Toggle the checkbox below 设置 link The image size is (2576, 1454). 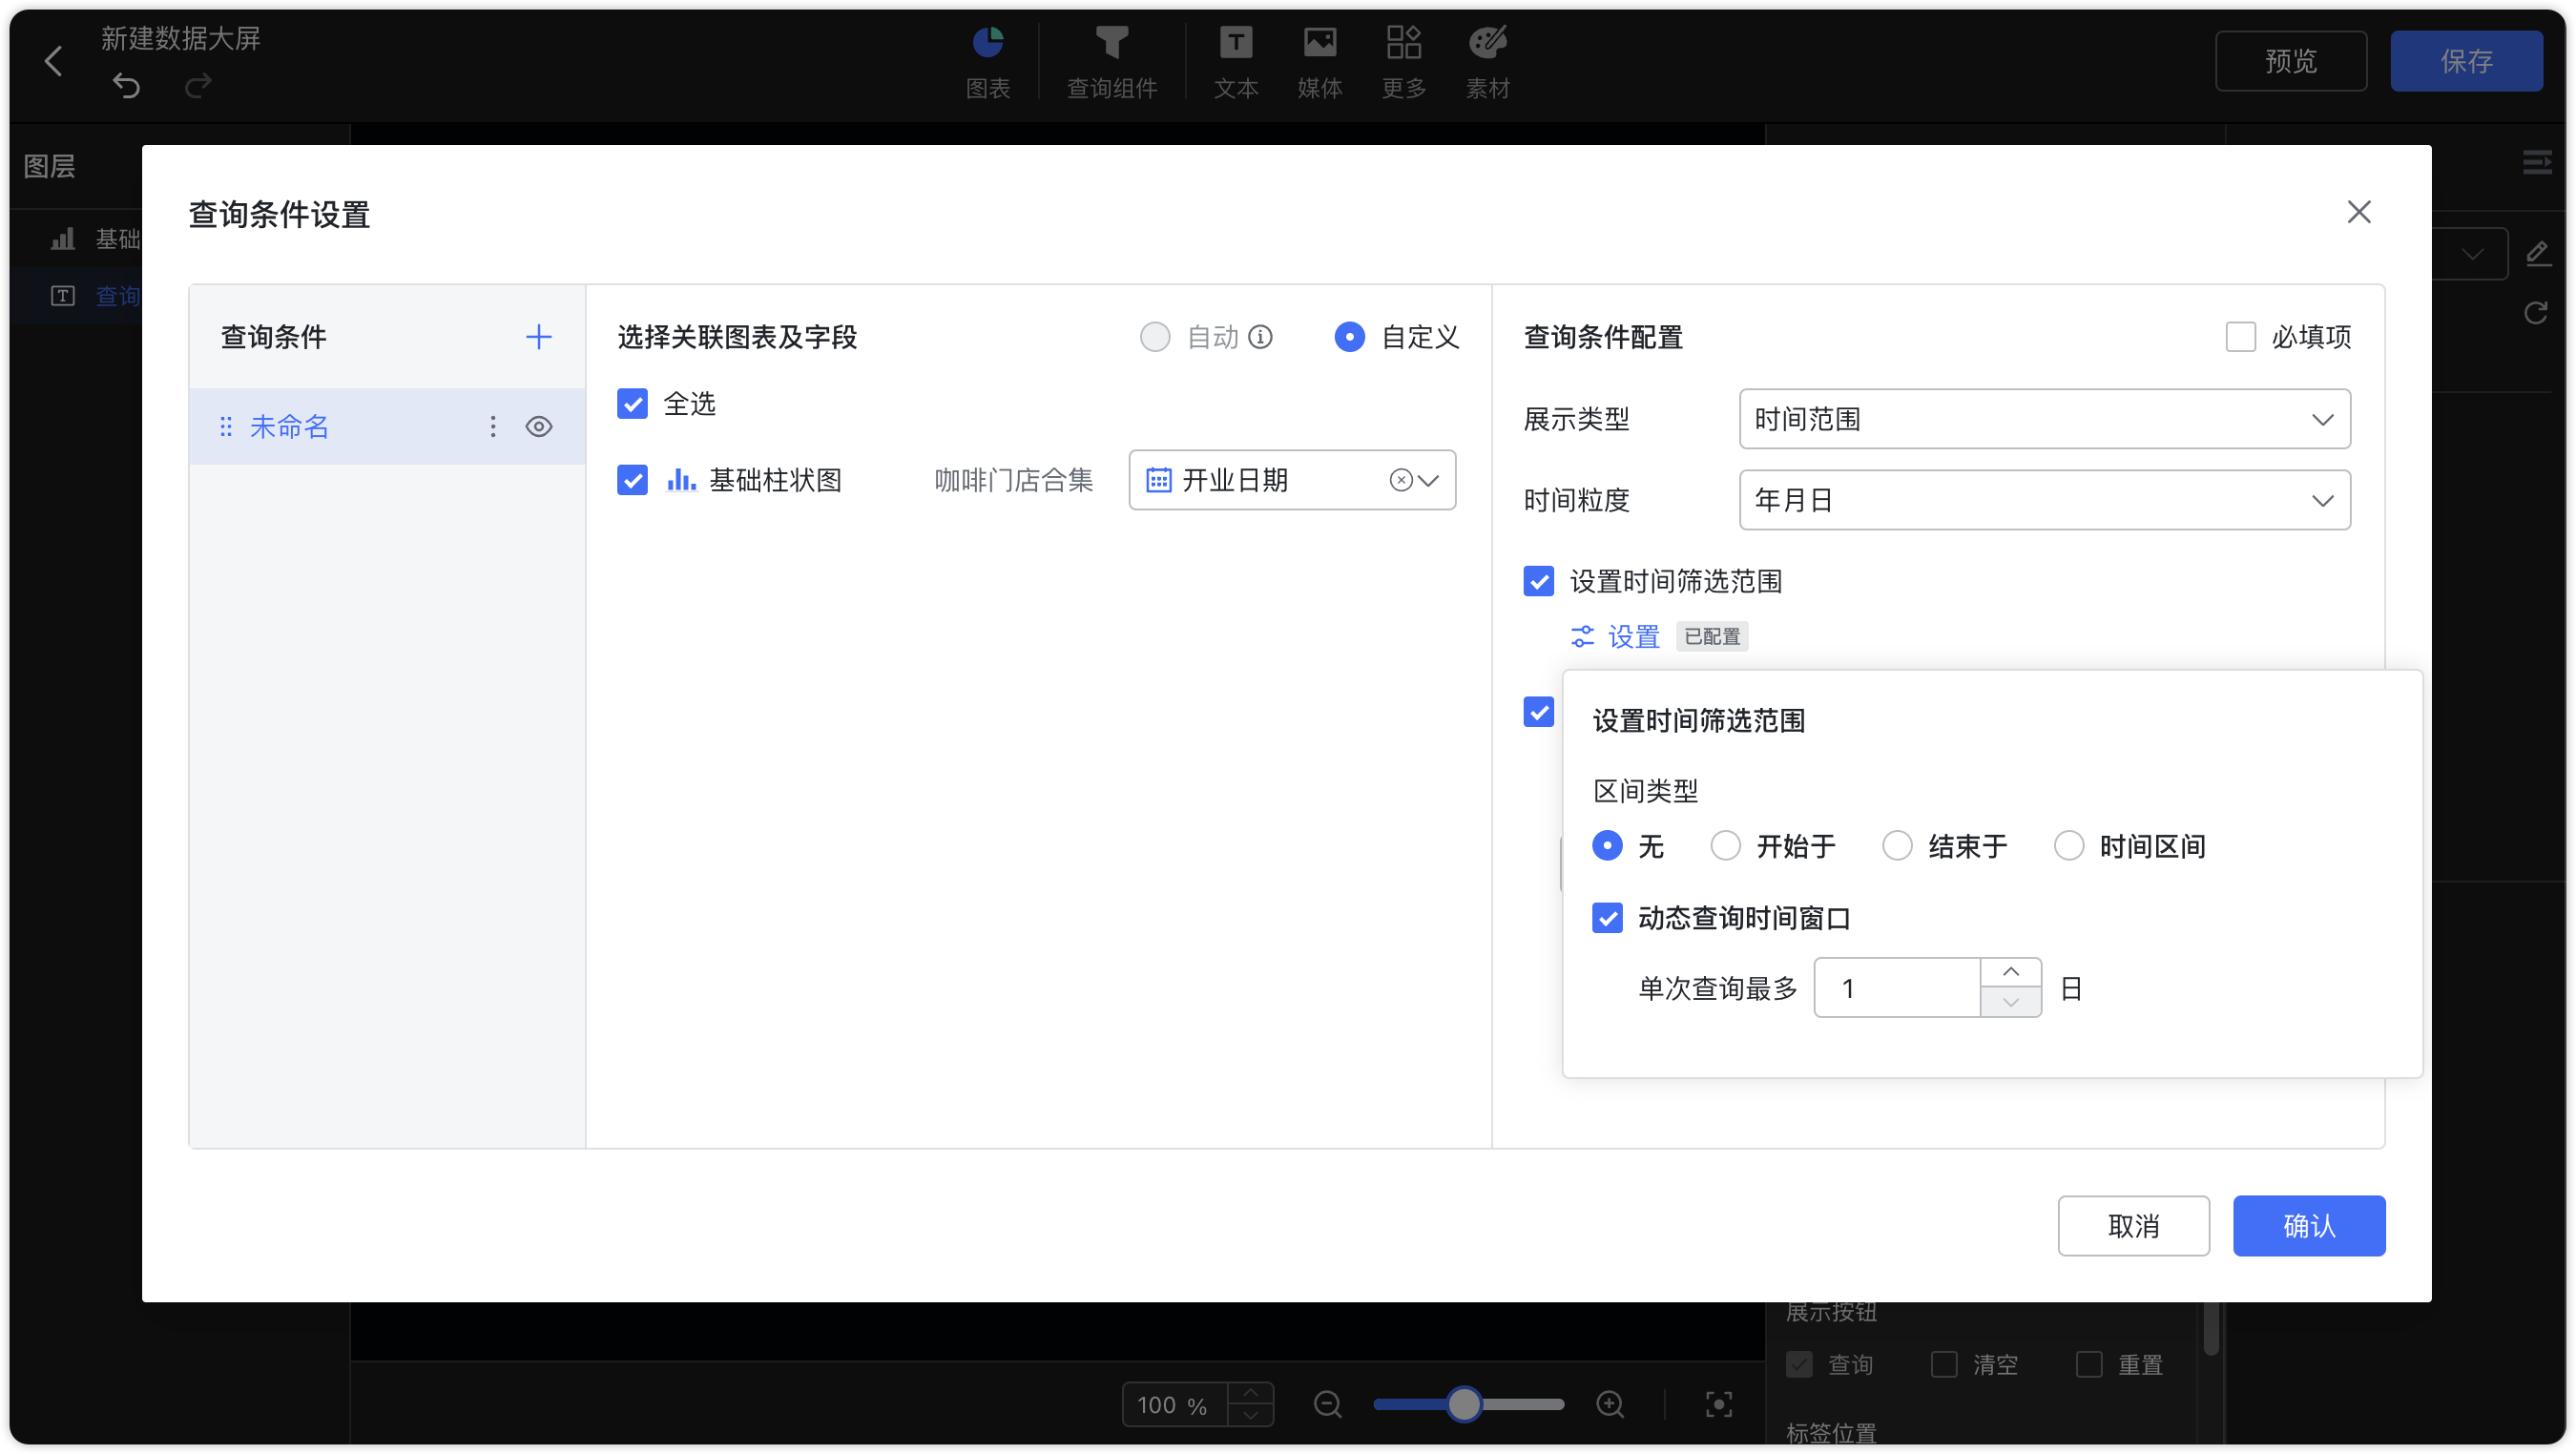coord(1539,713)
